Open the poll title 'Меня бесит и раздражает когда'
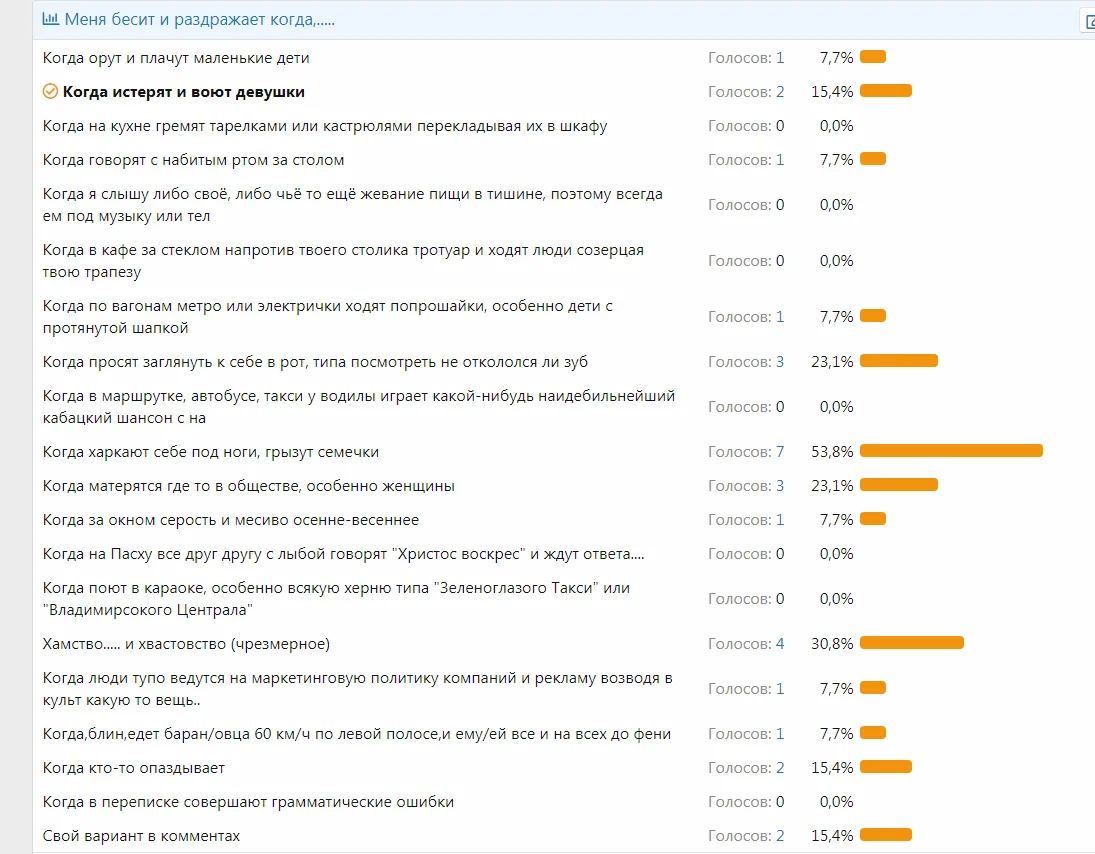 [199, 19]
